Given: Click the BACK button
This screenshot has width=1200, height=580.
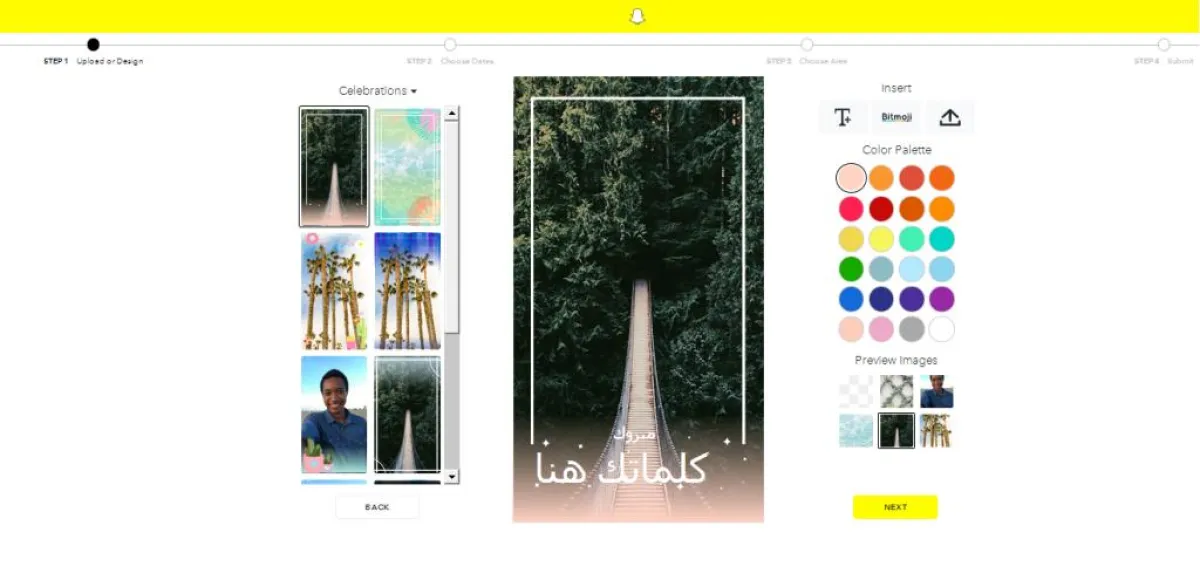Looking at the screenshot, I should (377, 507).
